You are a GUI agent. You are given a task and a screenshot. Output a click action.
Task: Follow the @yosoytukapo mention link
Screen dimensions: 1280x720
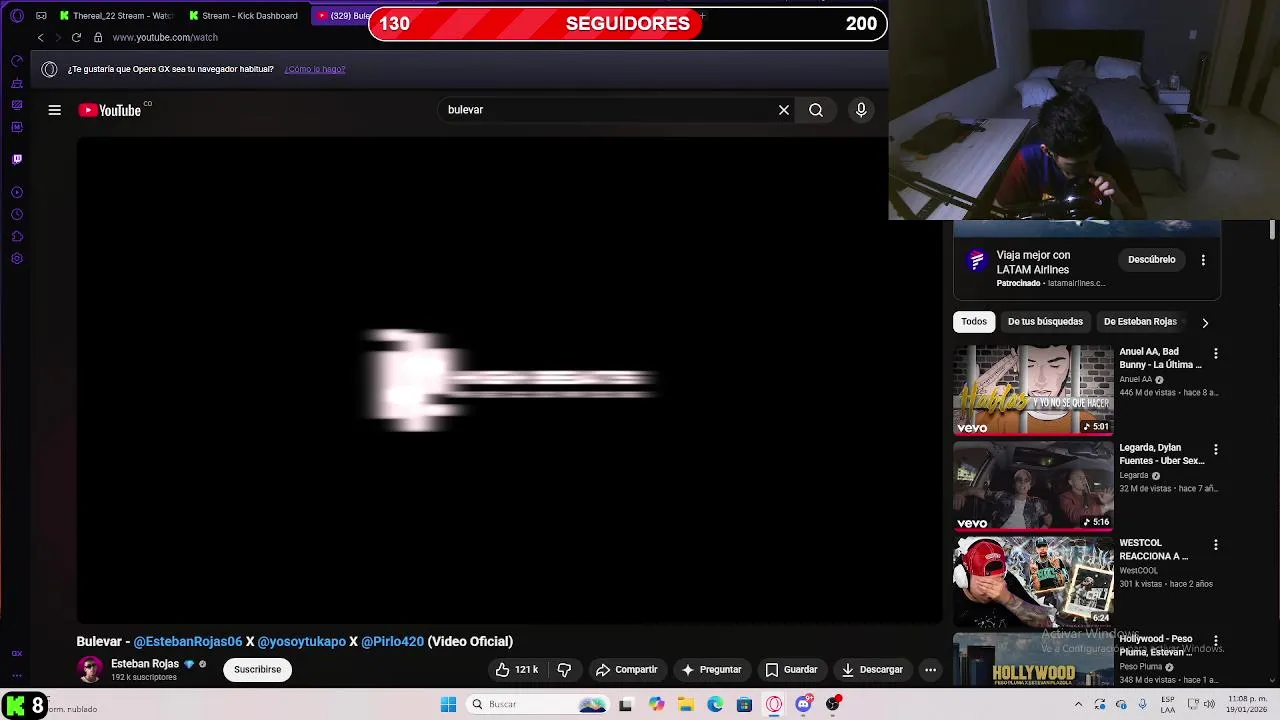pyautogui.click(x=301, y=642)
